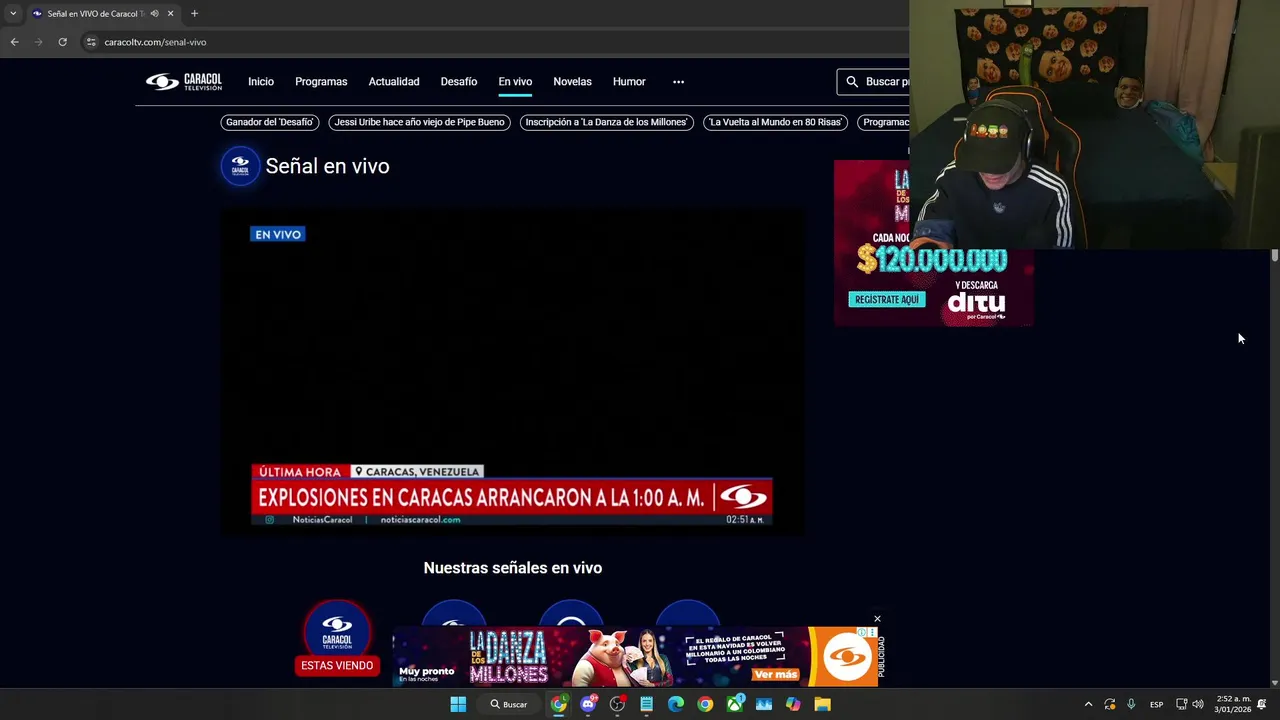This screenshot has width=1280, height=720.
Task: Open Discord from the taskbar
Action: tap(588, 704)
